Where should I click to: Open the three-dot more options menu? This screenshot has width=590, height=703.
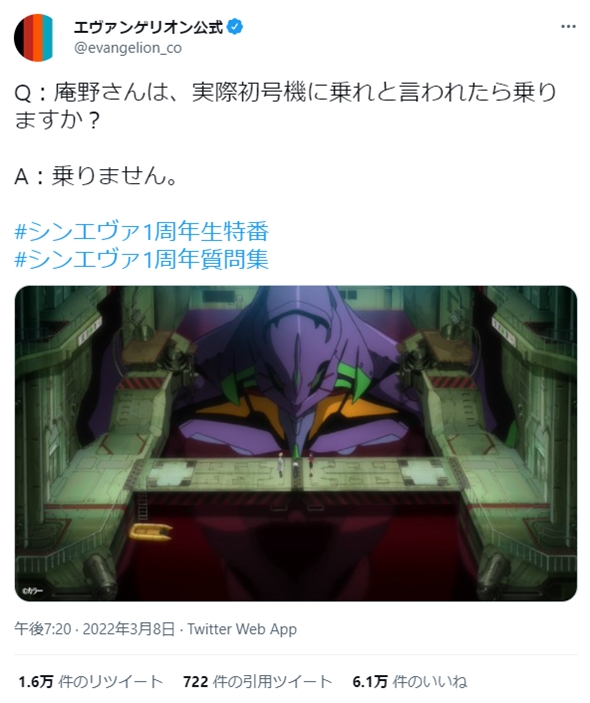pos(568,27)
